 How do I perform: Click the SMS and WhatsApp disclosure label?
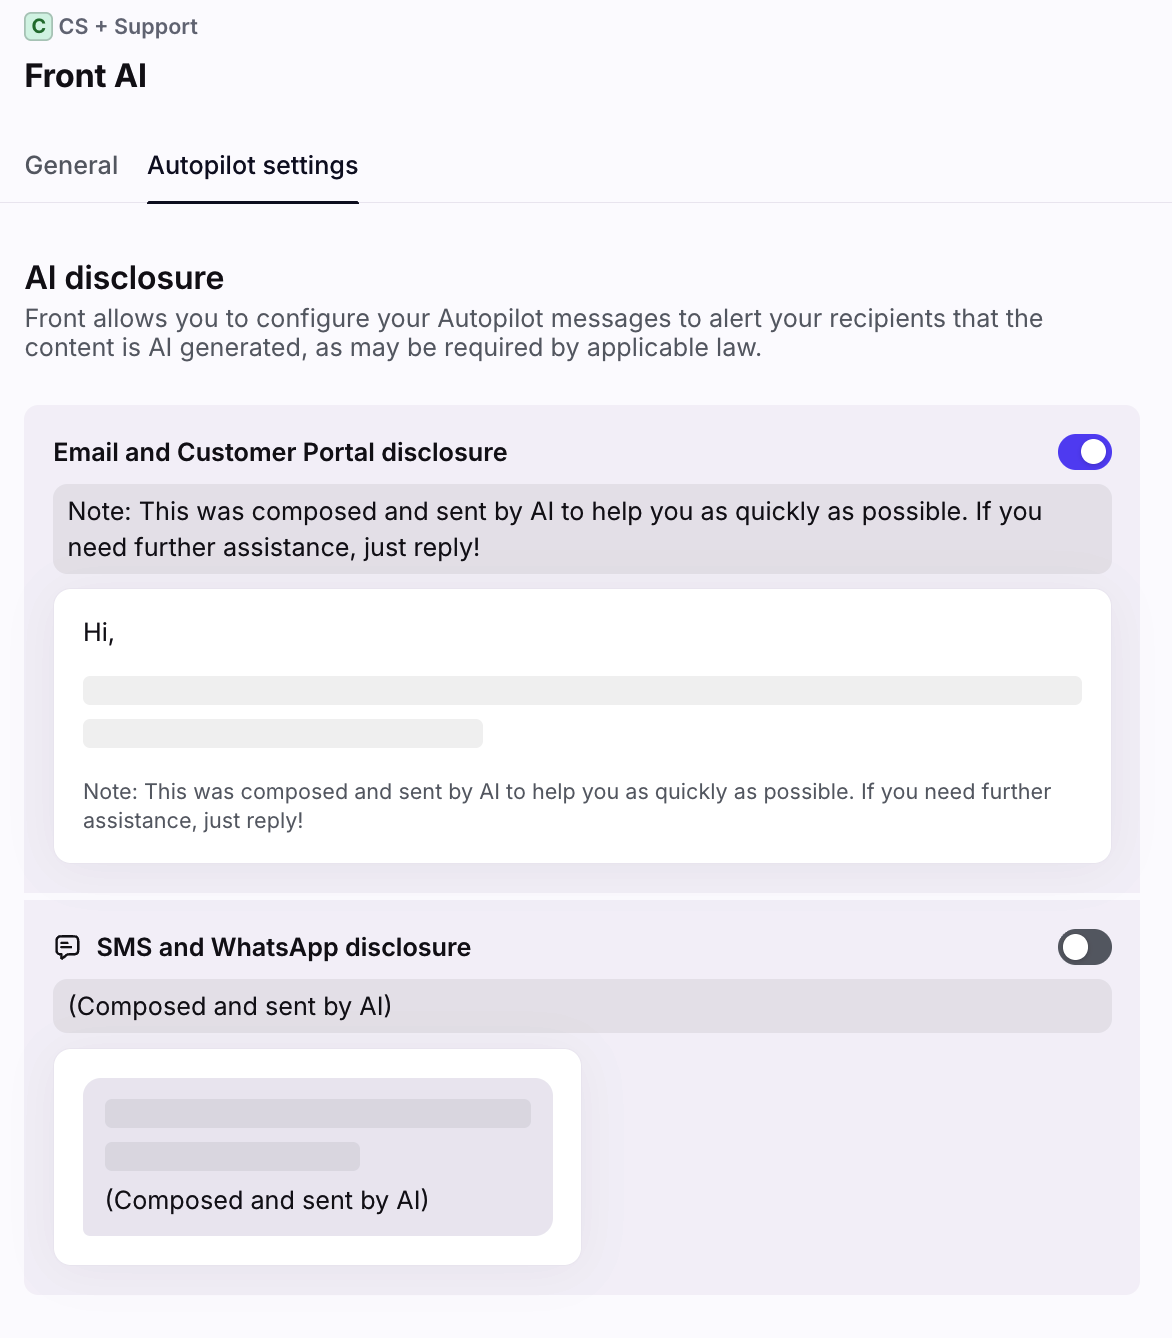[x=283, y=948]
